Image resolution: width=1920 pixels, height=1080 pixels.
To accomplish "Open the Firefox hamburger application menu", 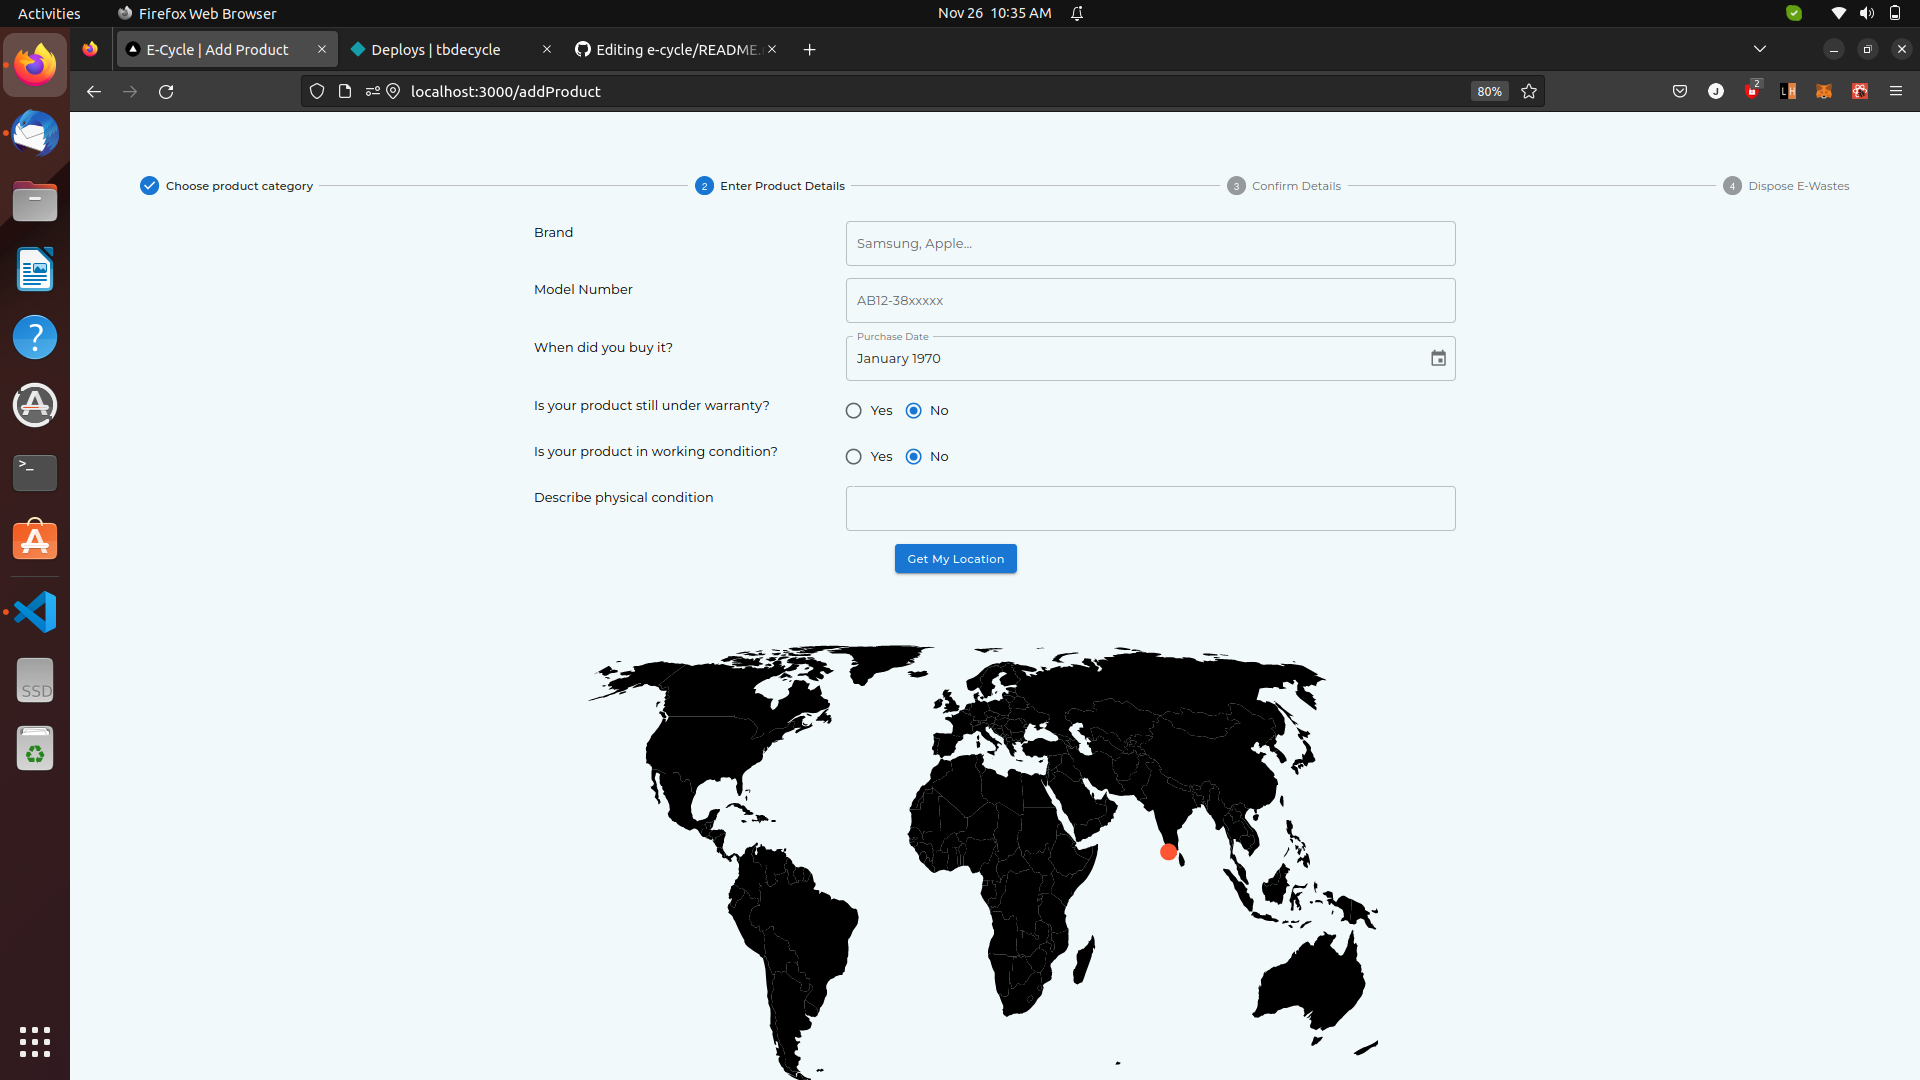I will tap(1896, 91).
